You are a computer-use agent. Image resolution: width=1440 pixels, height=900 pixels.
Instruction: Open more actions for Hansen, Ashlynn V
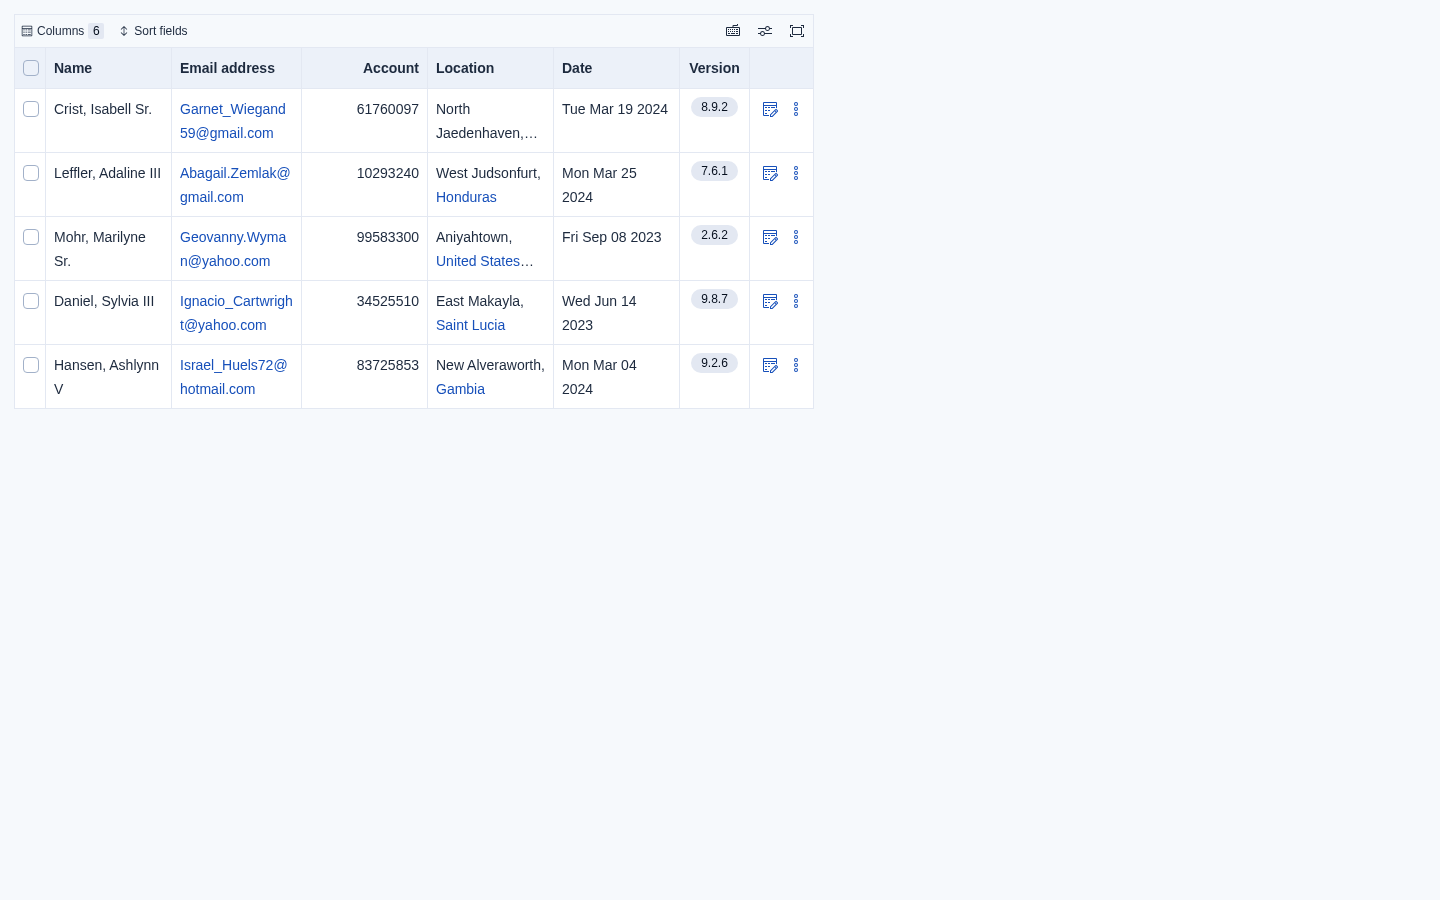point(796,365)
